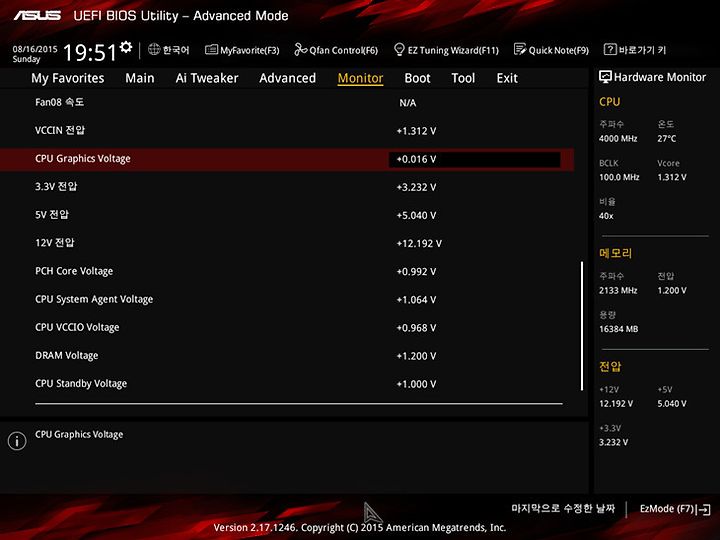Viewport: 720px width, 540px height.
Task: Select CPU Graphics Voltage value field
Action: 474,159
